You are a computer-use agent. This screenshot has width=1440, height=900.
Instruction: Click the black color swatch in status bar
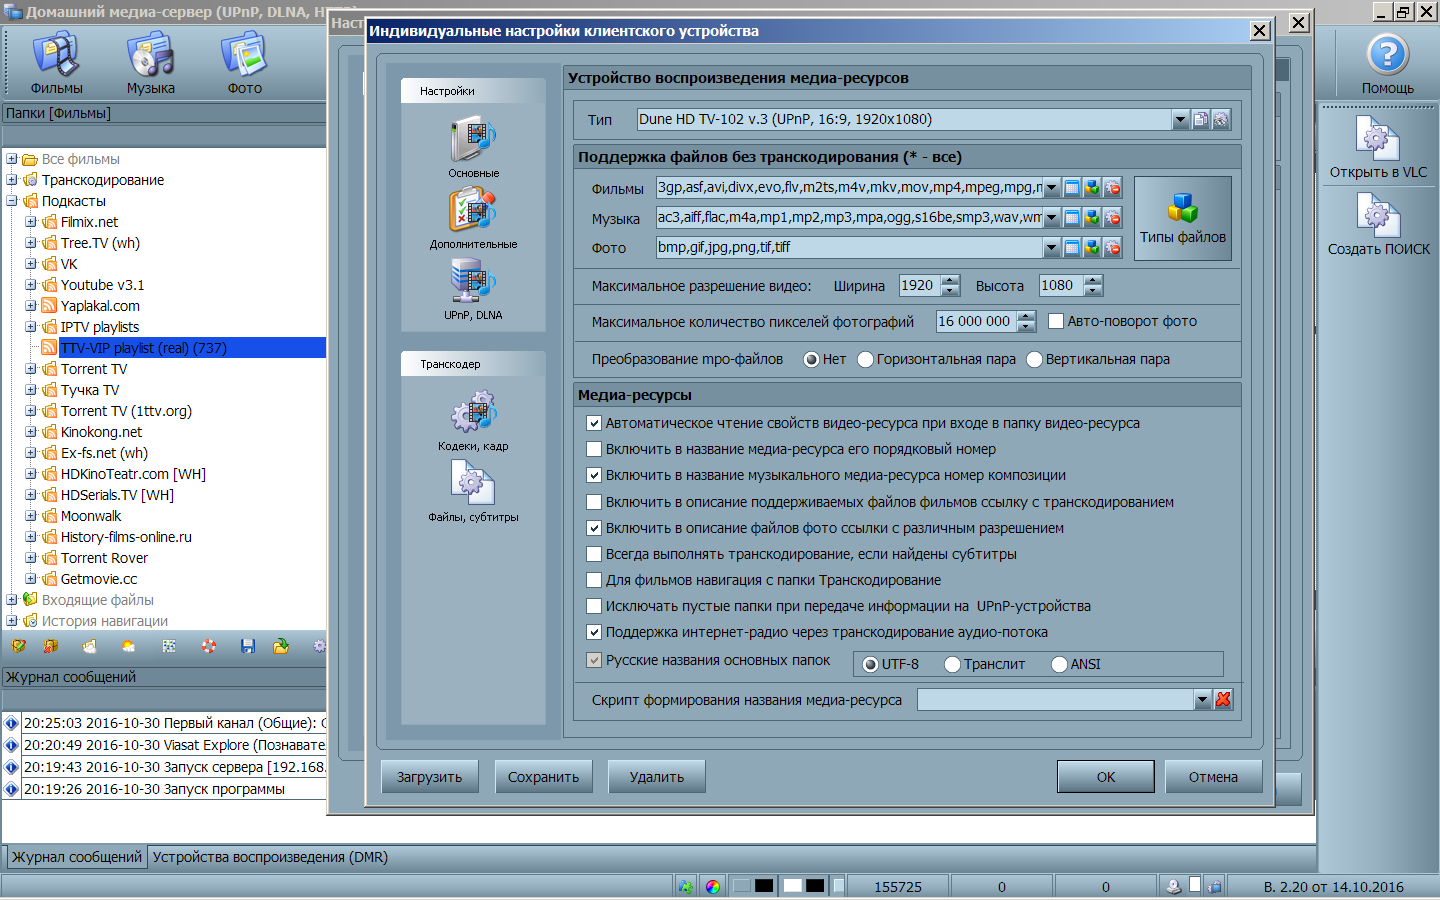(764, 886)
